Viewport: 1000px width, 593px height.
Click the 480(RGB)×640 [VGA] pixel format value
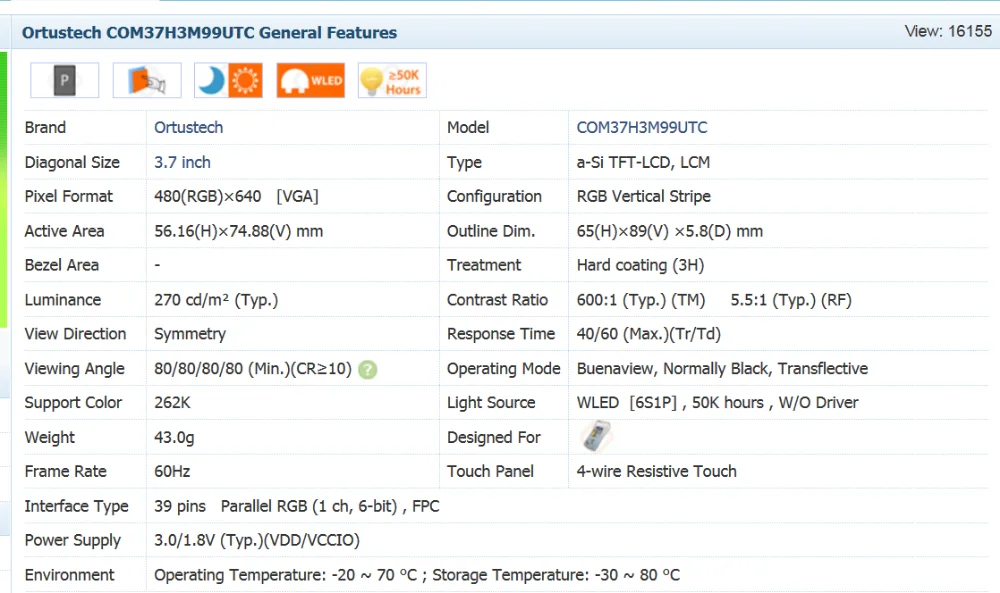click(236, 196)
